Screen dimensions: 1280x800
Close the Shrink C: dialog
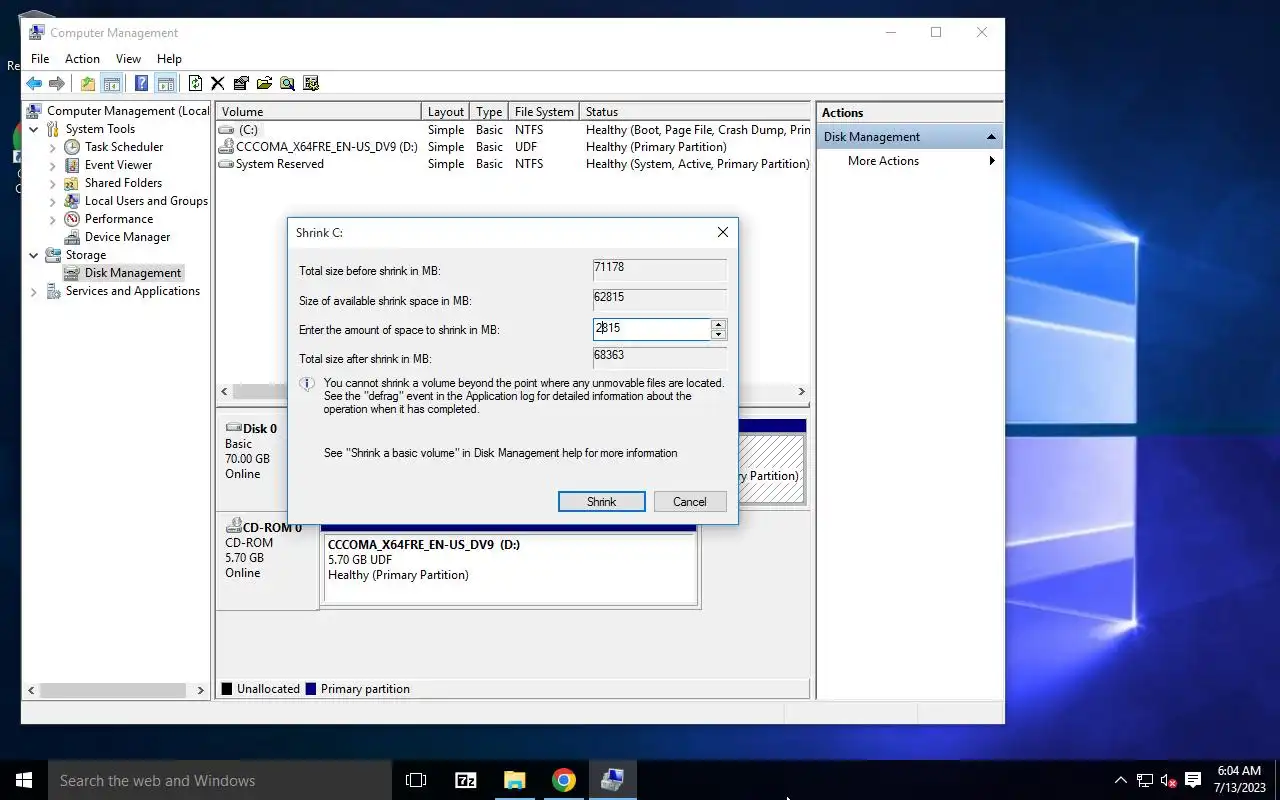pos(722,232)
